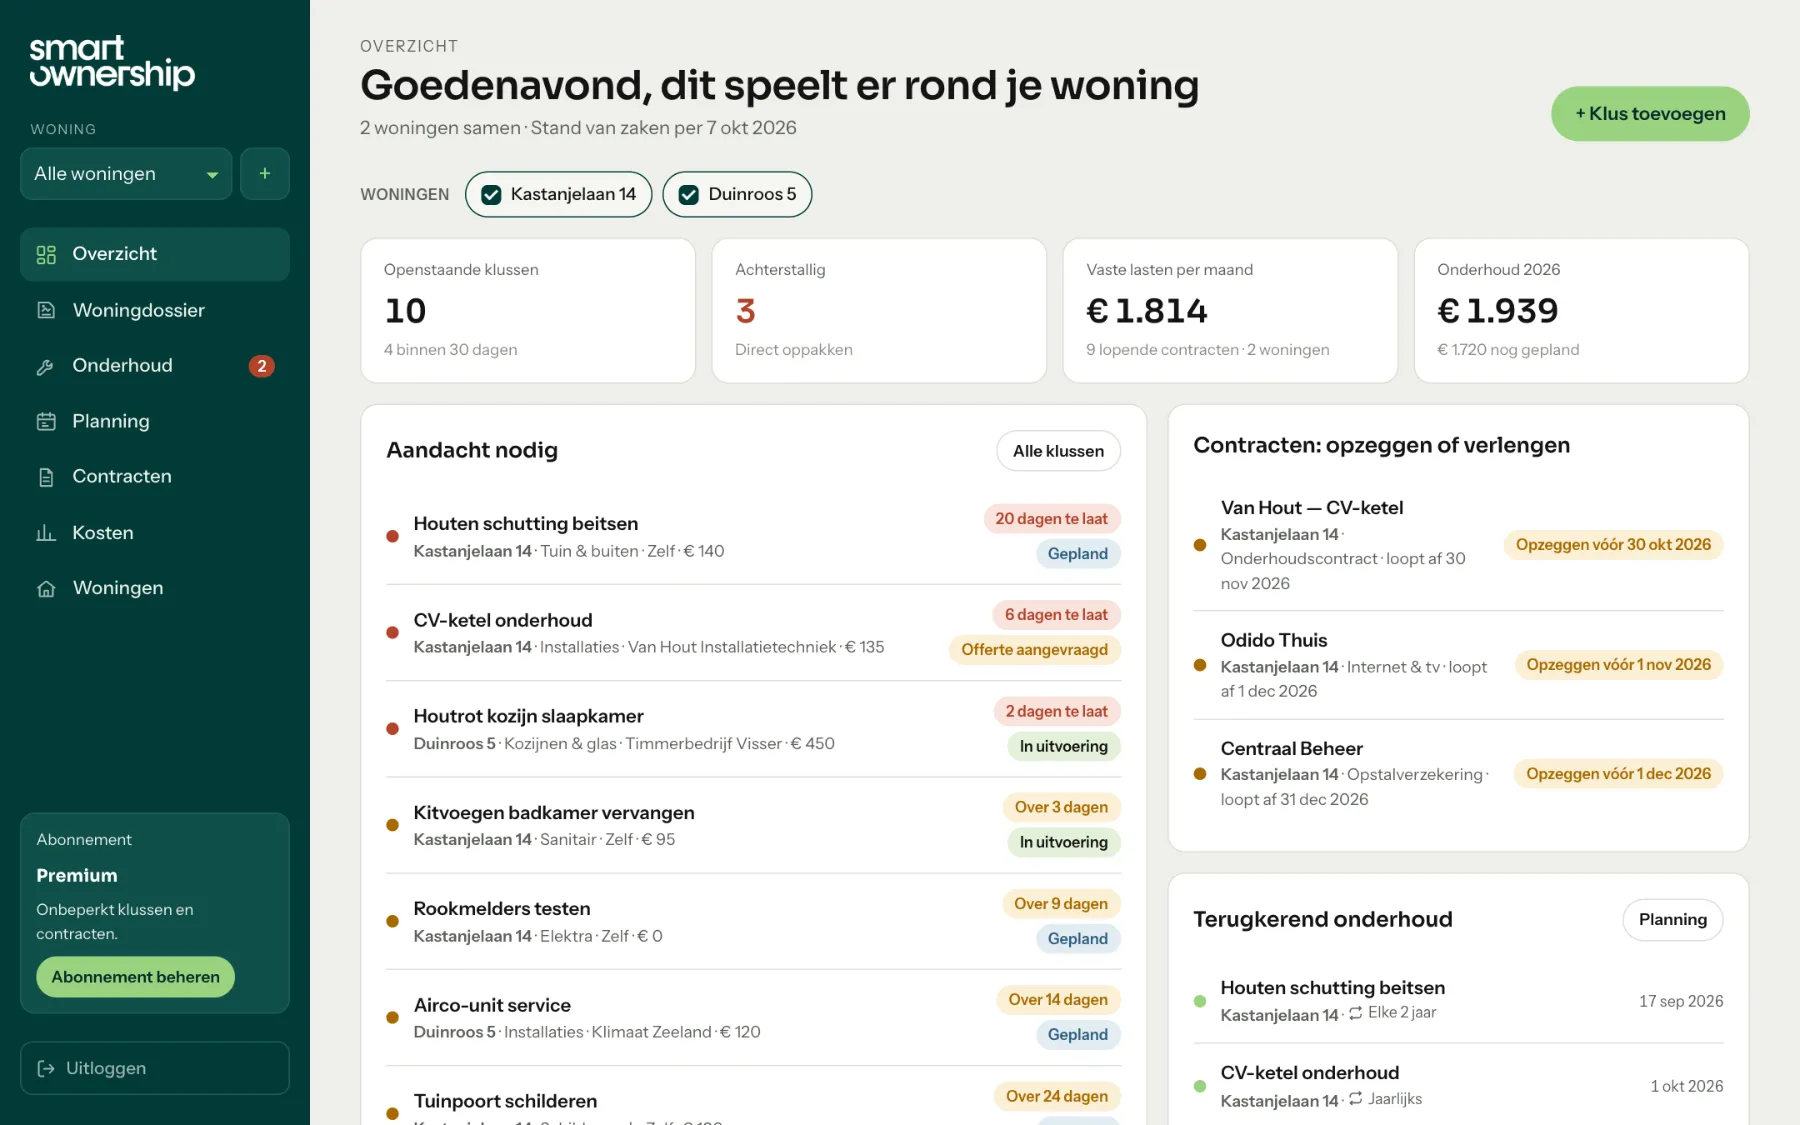Open the Houten schutting beitsen task in Aandacht nodig

click(x=753, y=537)
